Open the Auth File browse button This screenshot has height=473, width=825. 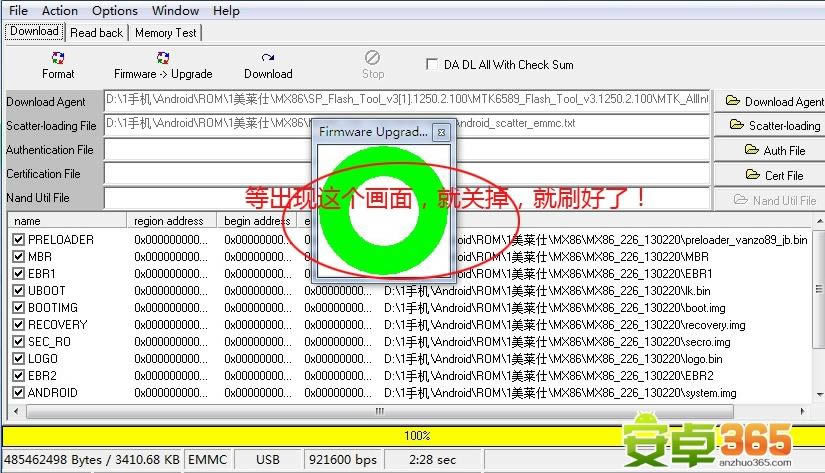(769, 150)
